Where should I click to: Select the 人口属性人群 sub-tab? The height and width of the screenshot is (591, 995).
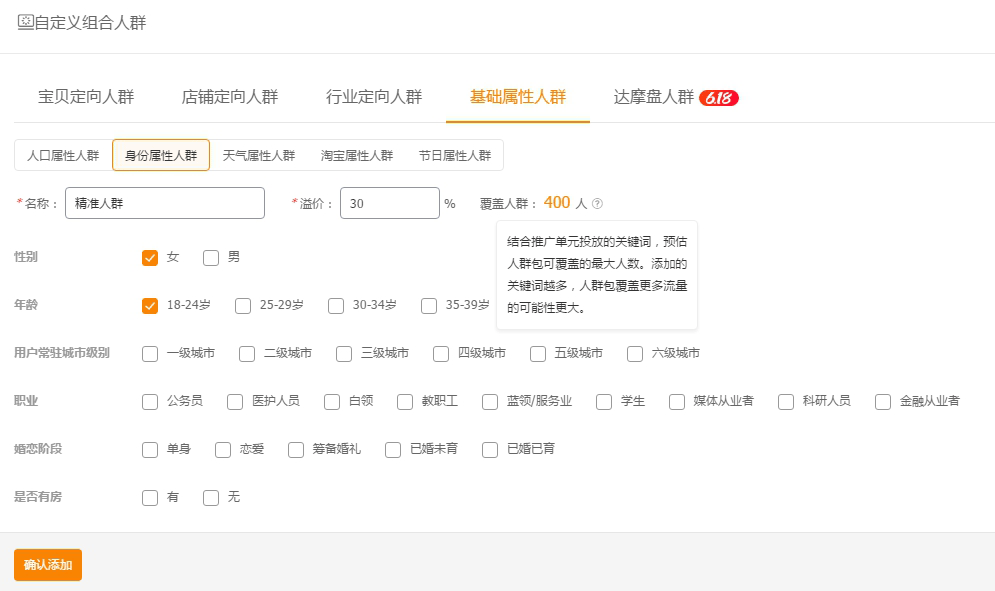click(x=63, y=155)
